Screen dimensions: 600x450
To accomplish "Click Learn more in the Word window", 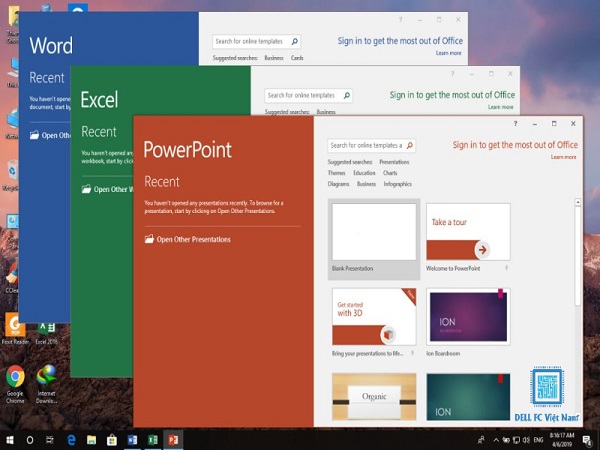I will tap(448, 53).
